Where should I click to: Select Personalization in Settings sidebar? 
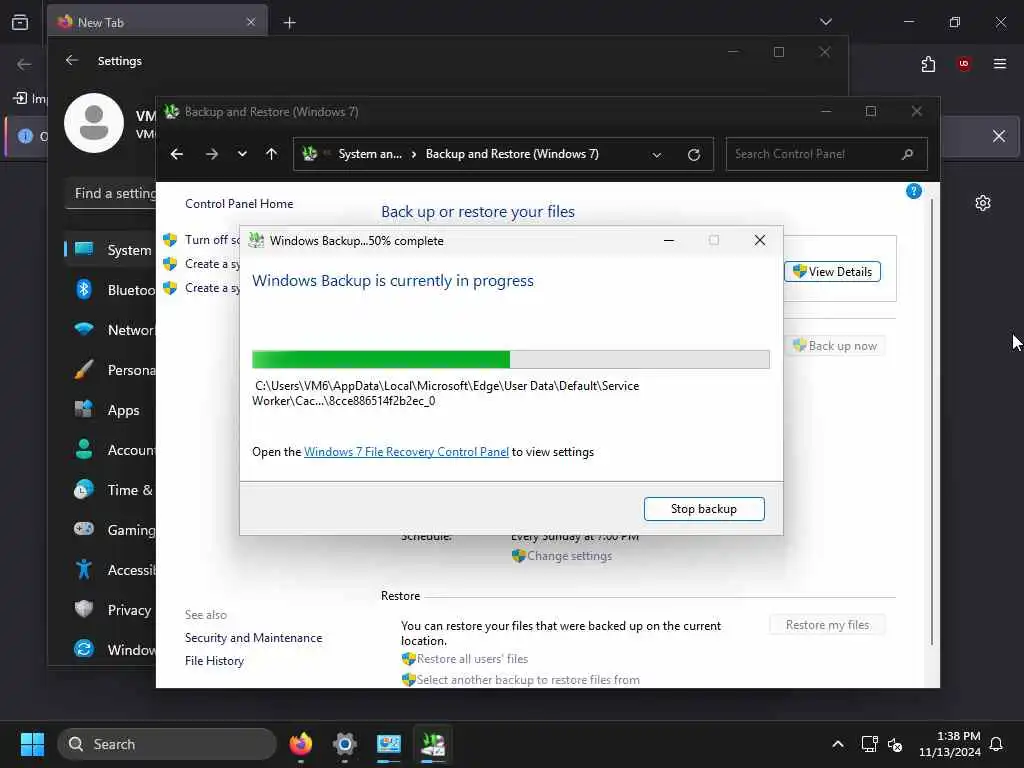[x=111, y=370]
